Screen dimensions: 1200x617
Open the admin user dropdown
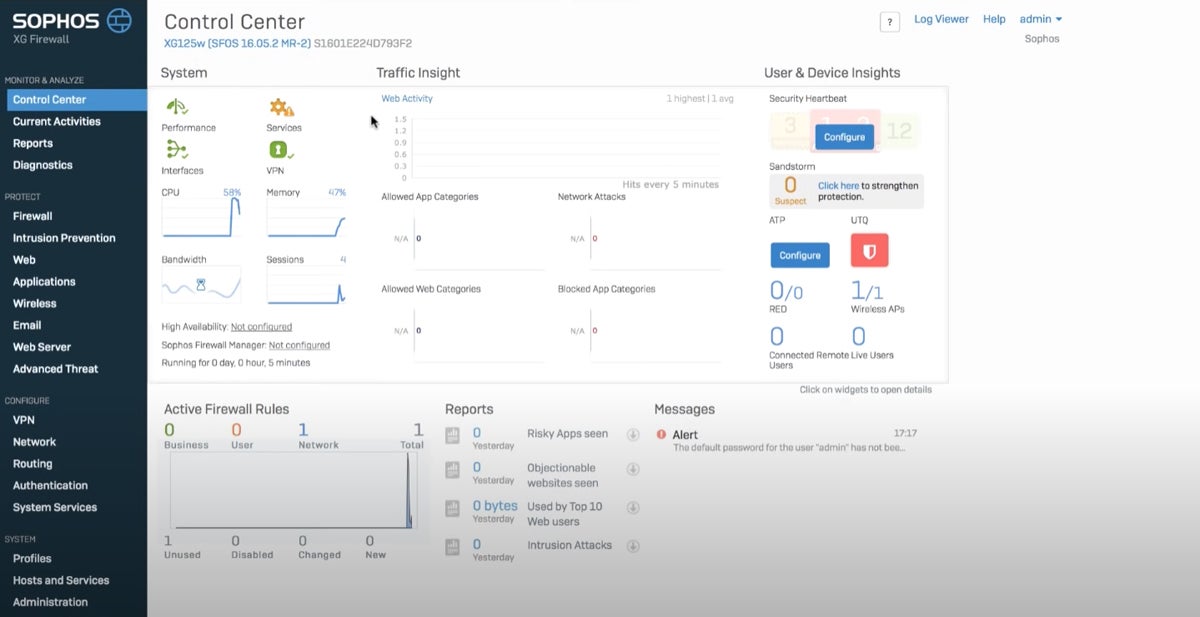pyautogui.click(x=1040, y=19)
